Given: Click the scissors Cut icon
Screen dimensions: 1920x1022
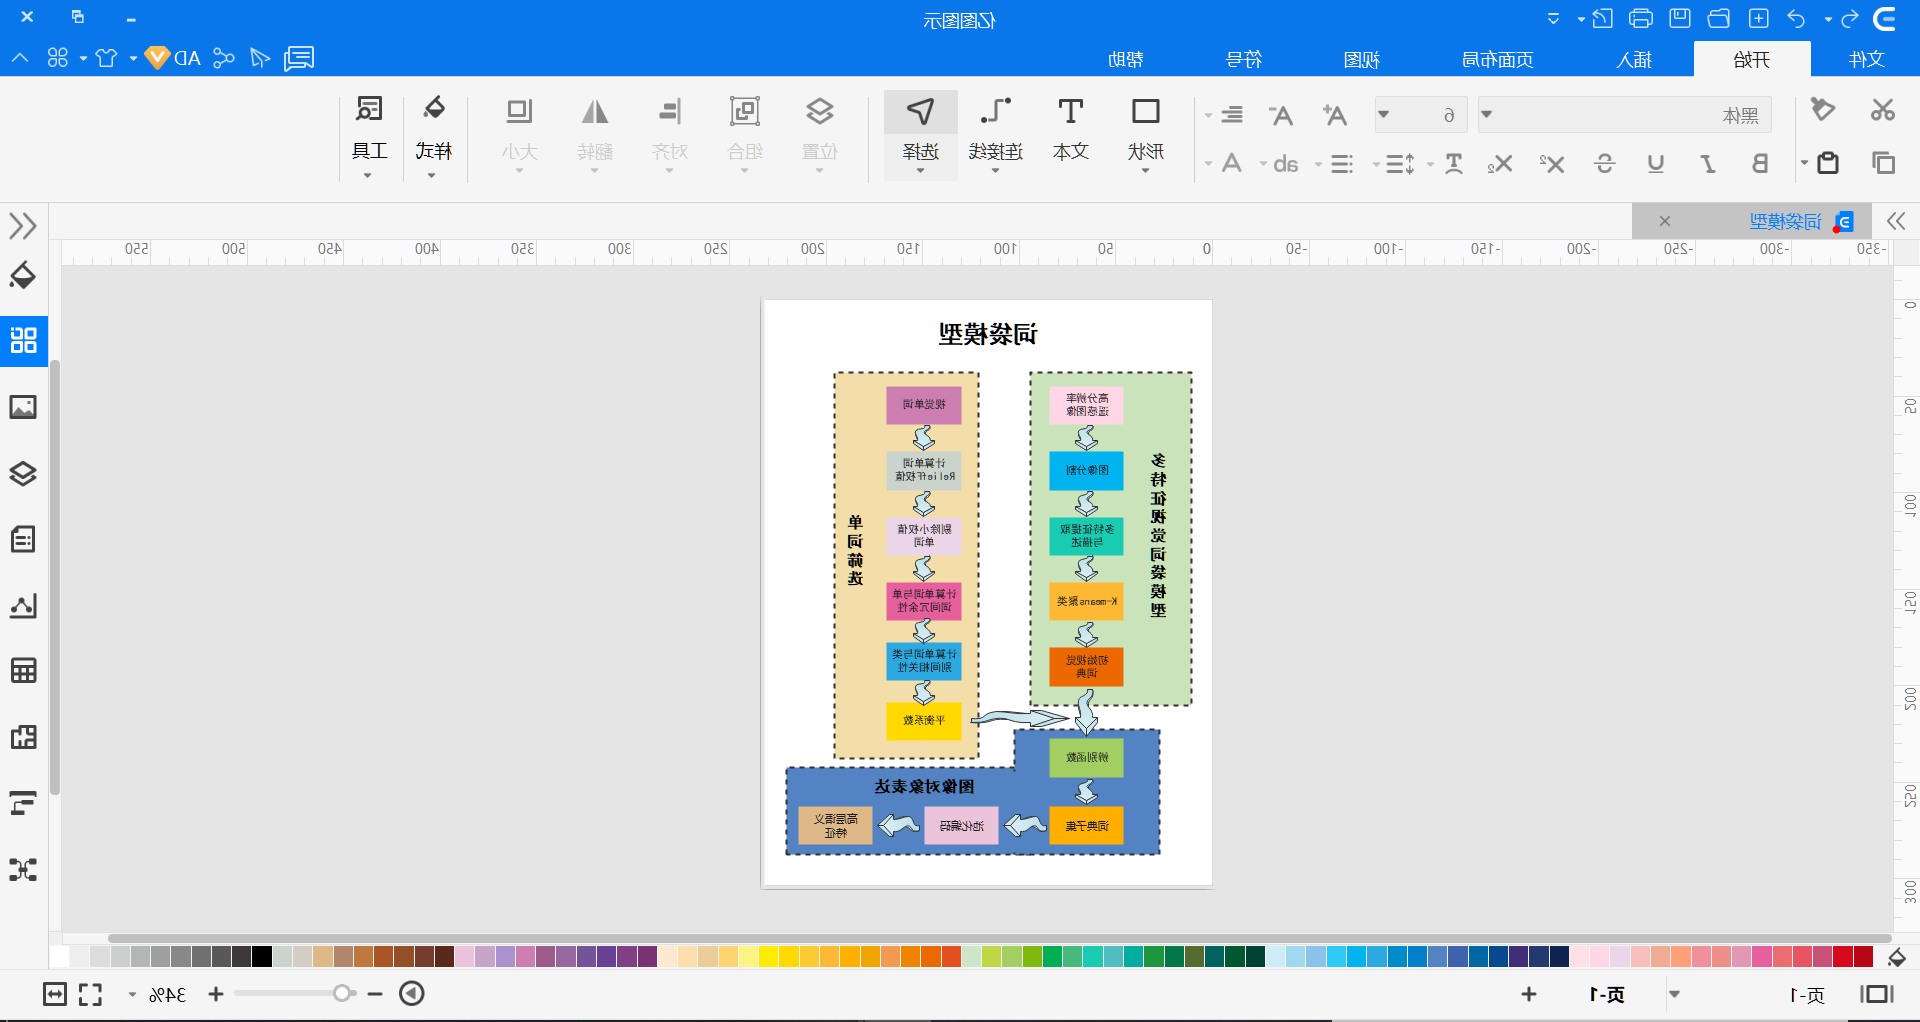Looking at the screenshot, I should (1883, 110).
